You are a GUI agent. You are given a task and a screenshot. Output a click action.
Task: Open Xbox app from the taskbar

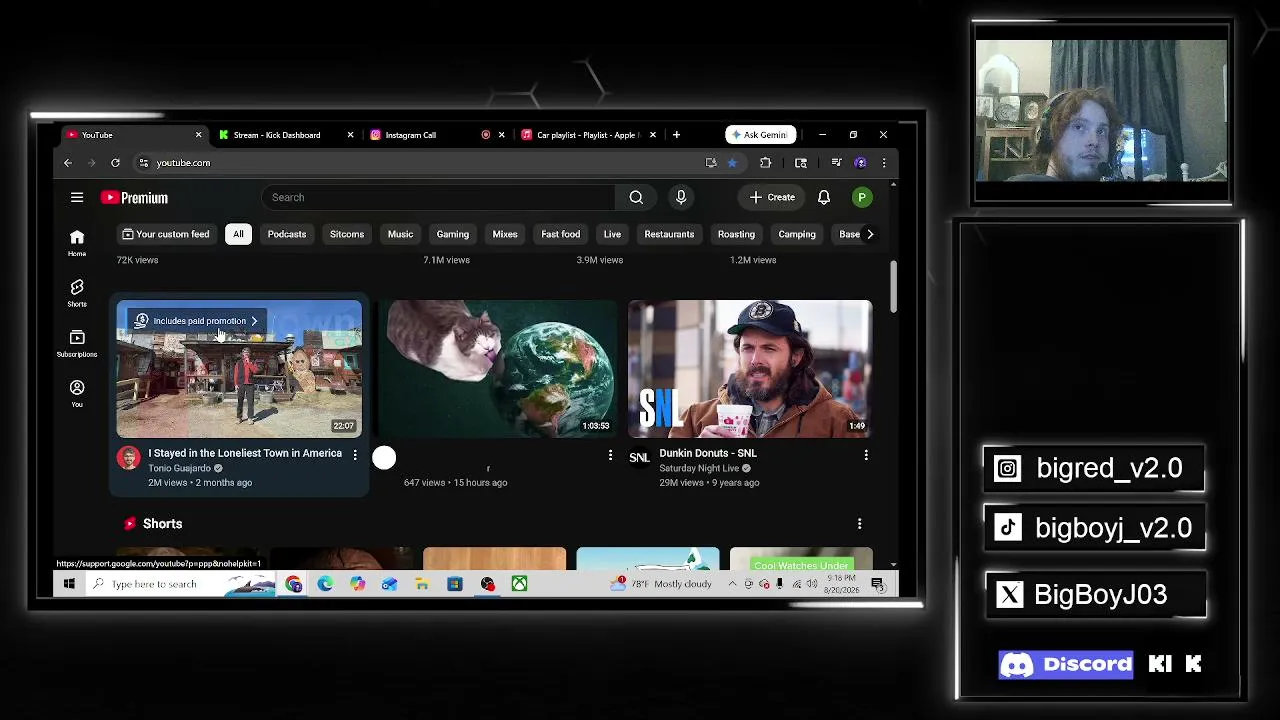pos(519,584)
